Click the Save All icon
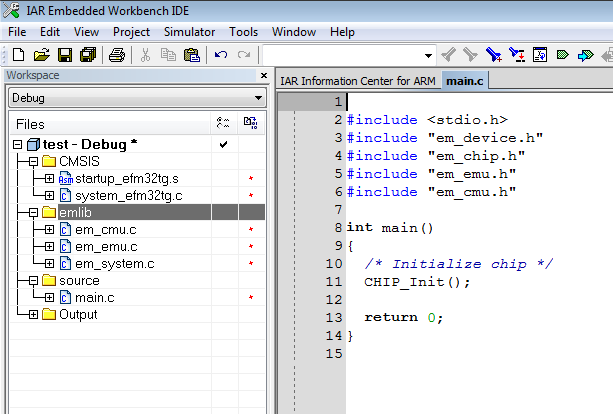Screen dimensions: 613x414 pyautogui.click(x=88, y=55)
